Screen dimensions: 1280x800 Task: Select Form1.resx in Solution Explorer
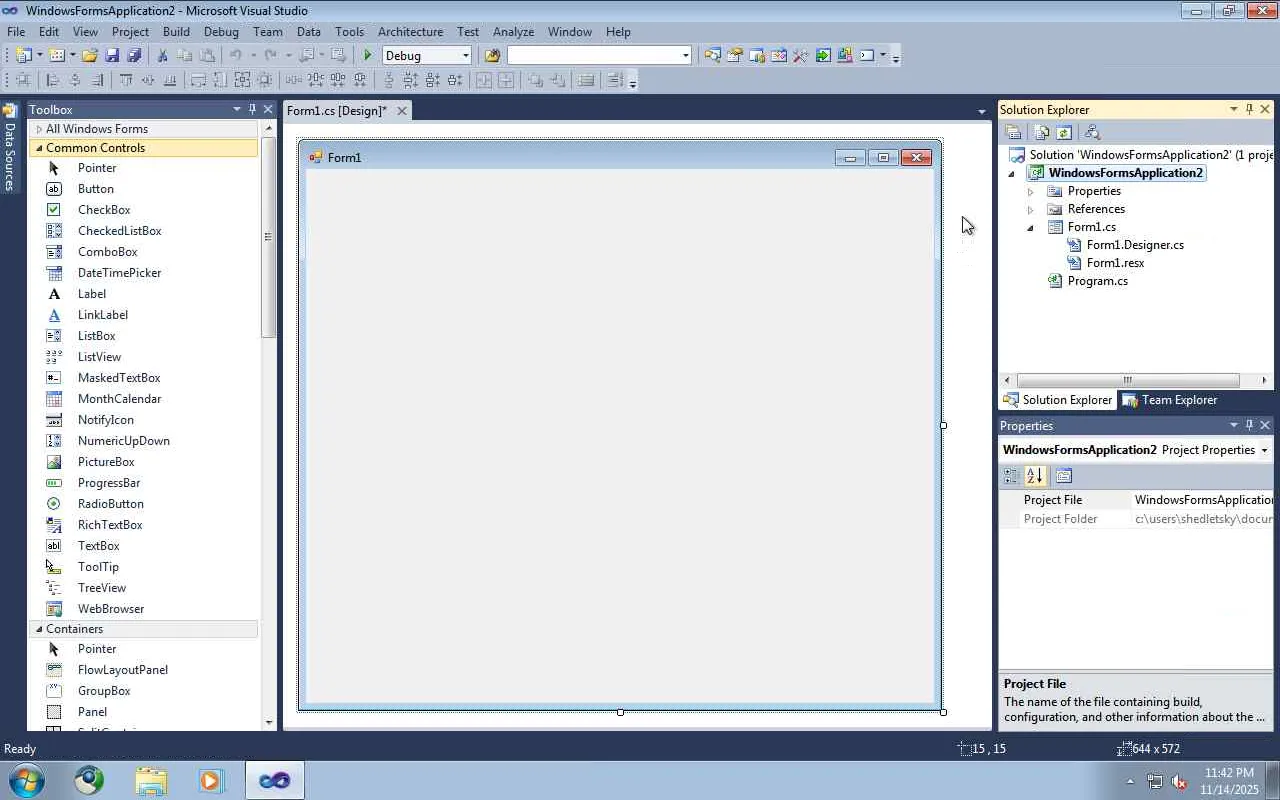[1115, 263]
